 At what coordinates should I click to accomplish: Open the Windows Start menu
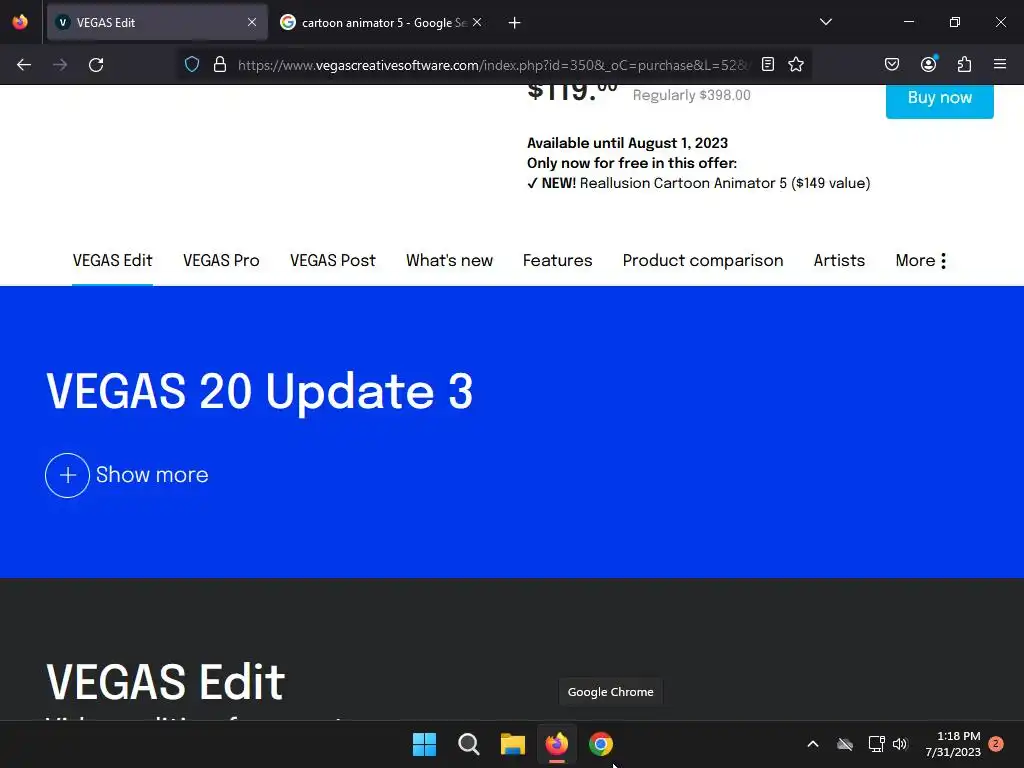424,744
